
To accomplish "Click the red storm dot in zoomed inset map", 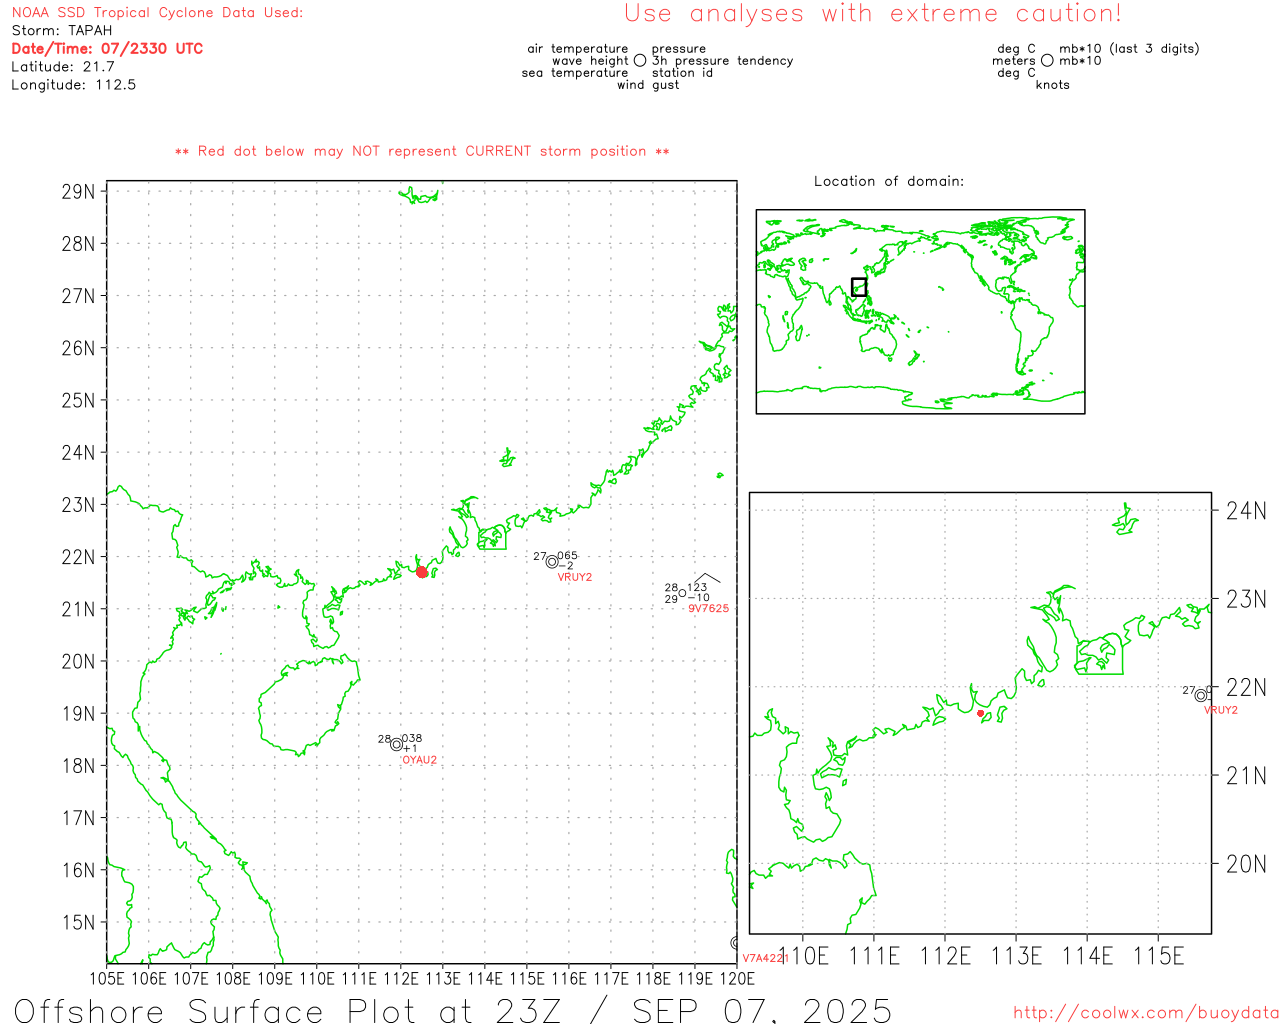I will (981, 713).
